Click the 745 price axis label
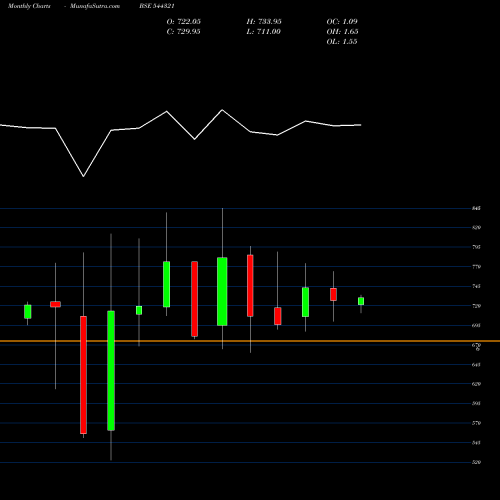This screenshot has height=500, width=500. point(476,286)
